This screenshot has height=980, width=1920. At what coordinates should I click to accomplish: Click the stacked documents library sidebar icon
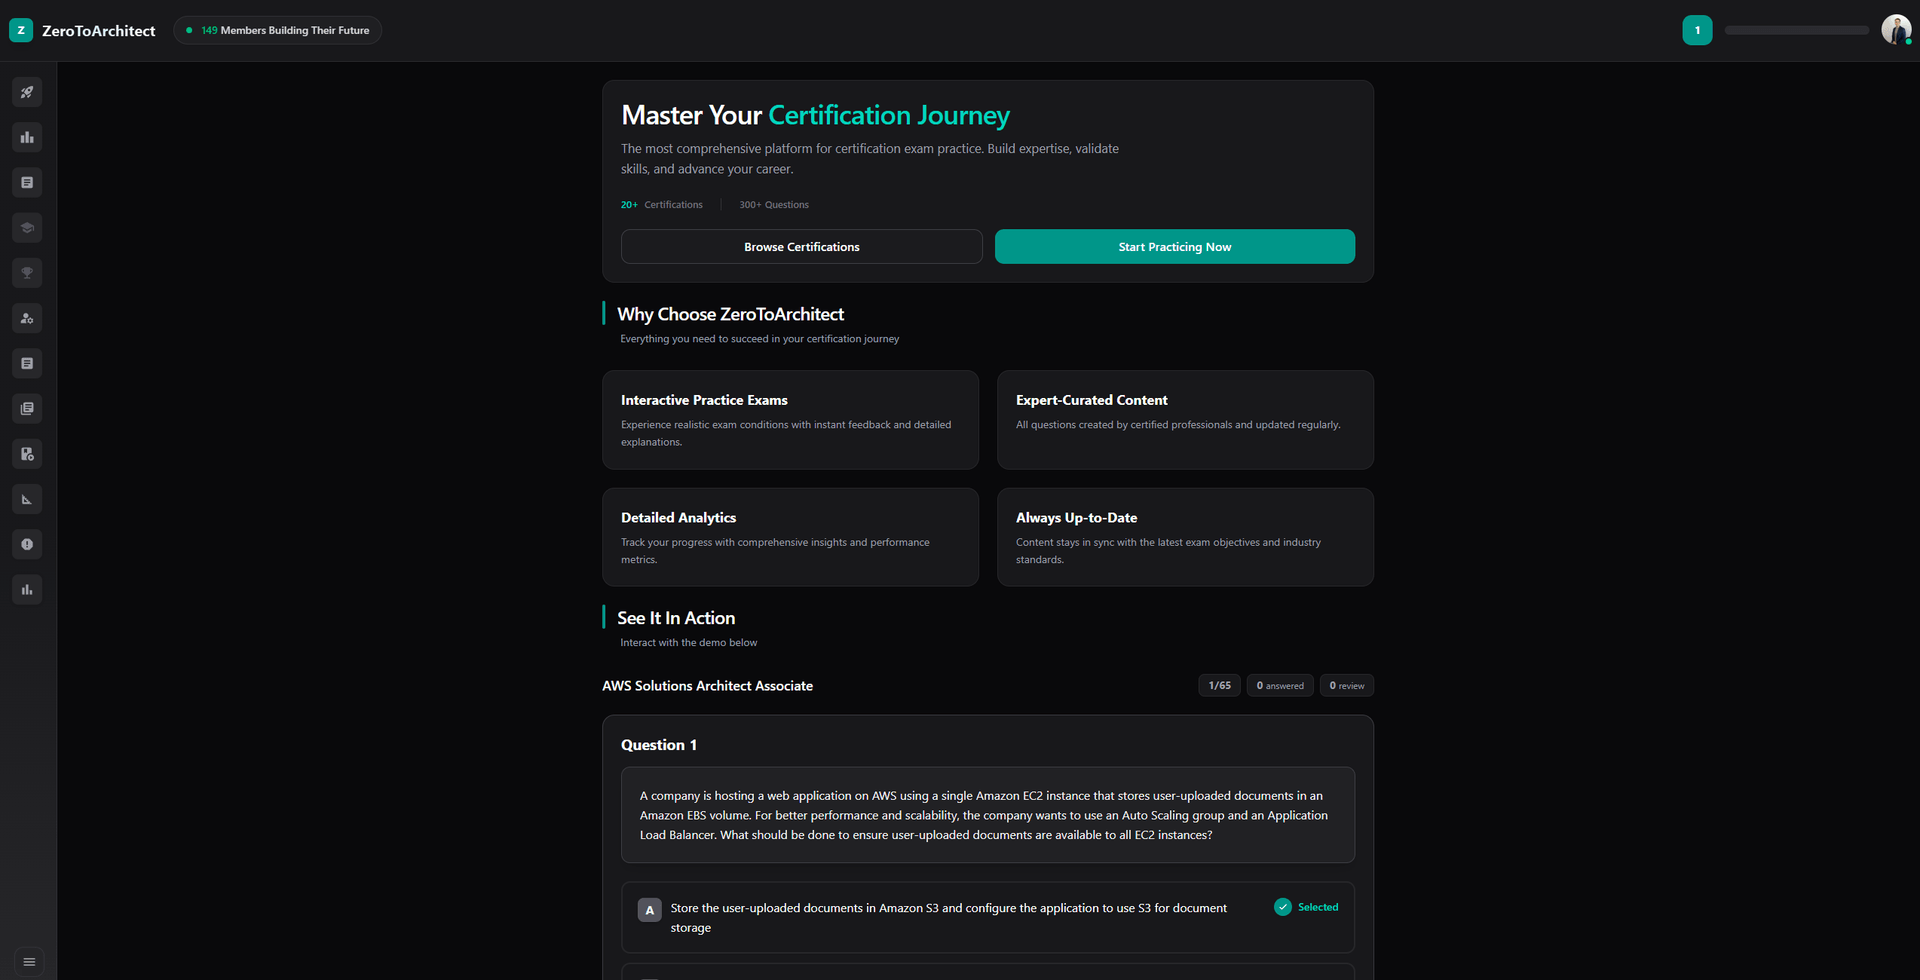click(27, 409)
